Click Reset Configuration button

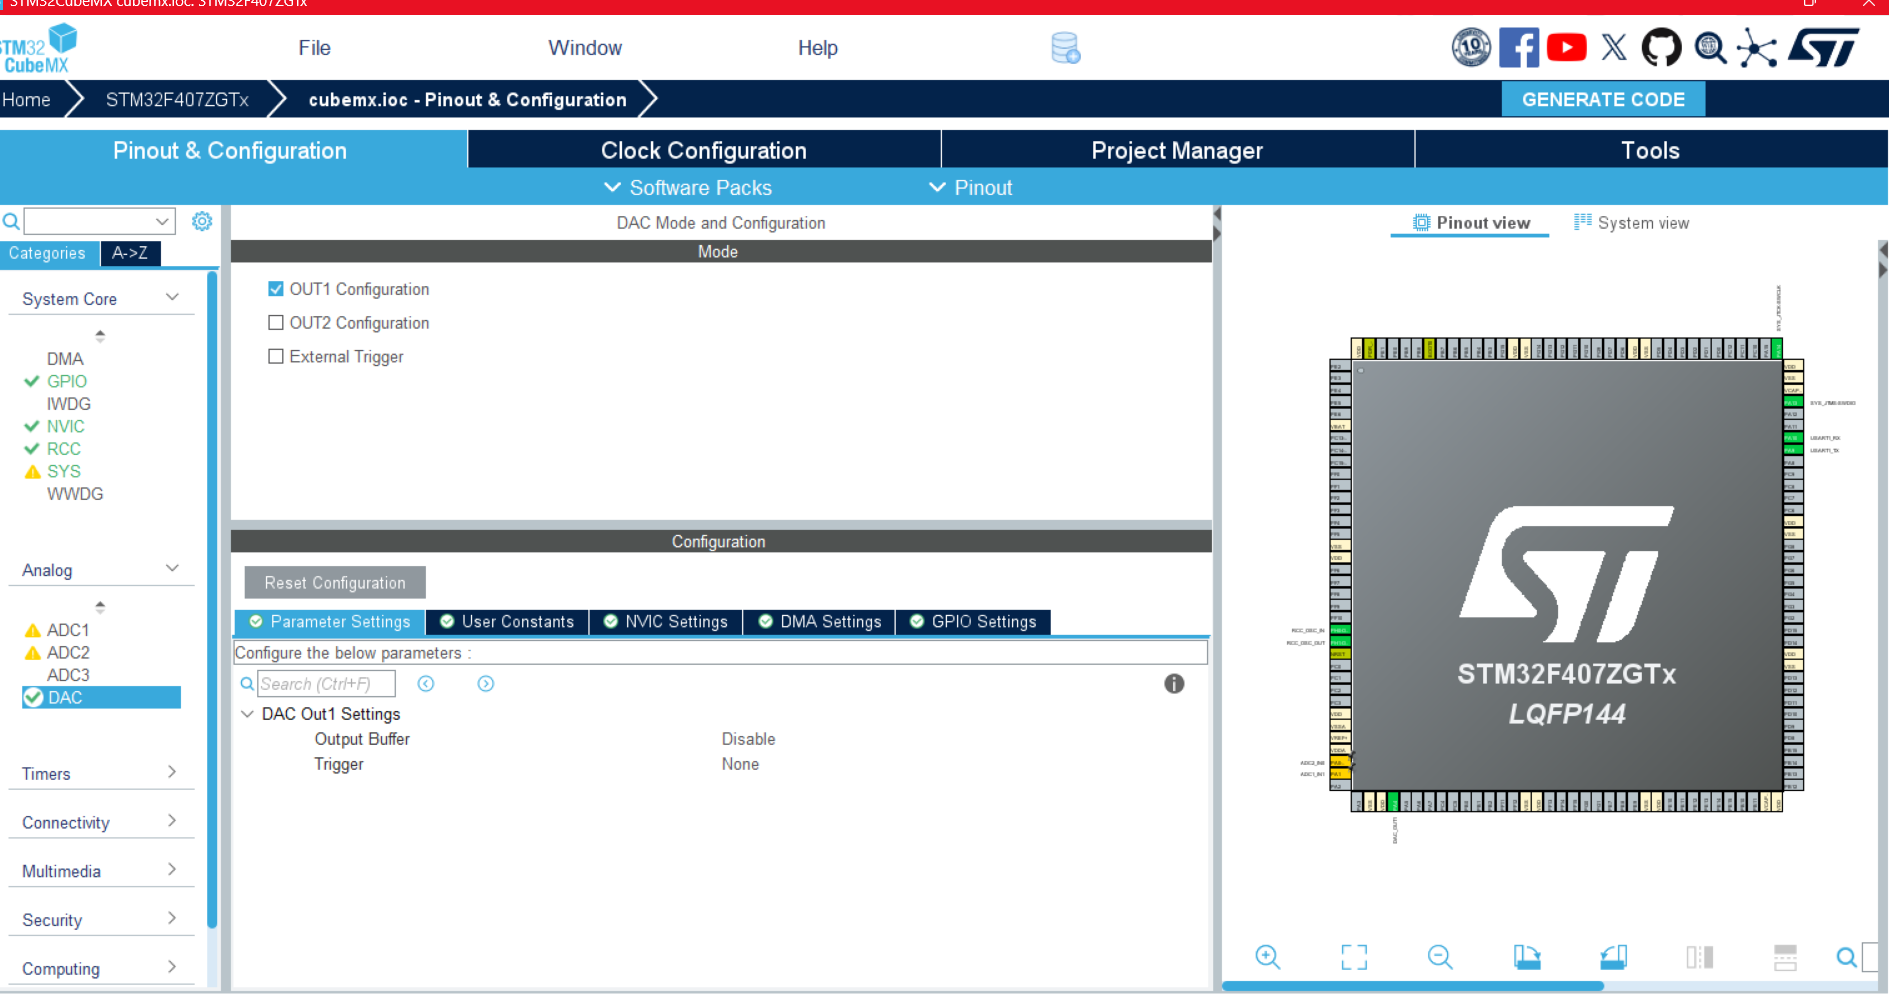click(x=335, y=583)
